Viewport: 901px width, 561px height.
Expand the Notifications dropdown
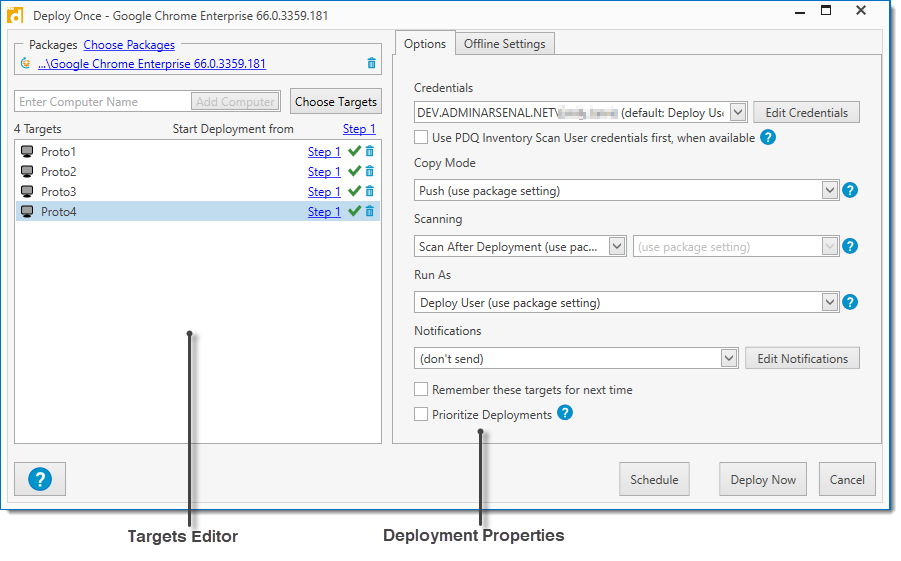point(728,358)
